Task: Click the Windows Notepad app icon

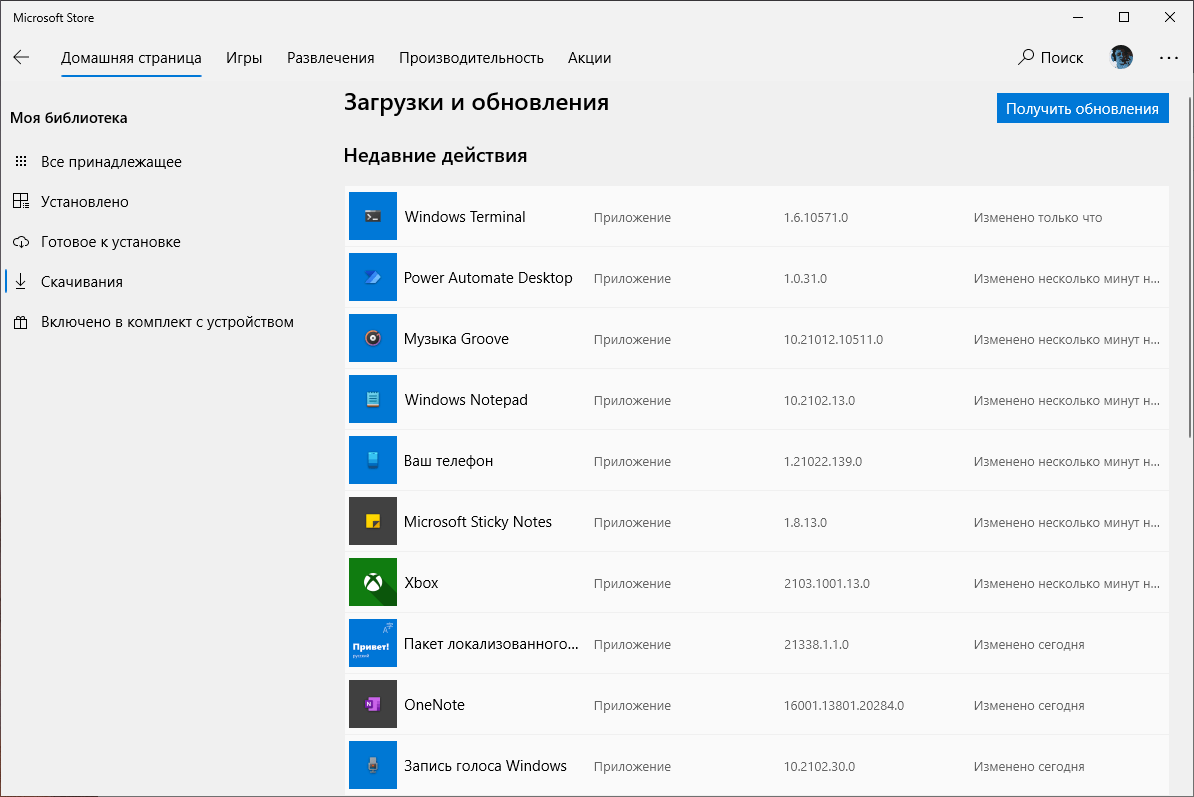Action: pyautogui.click(x=372, y=399)
